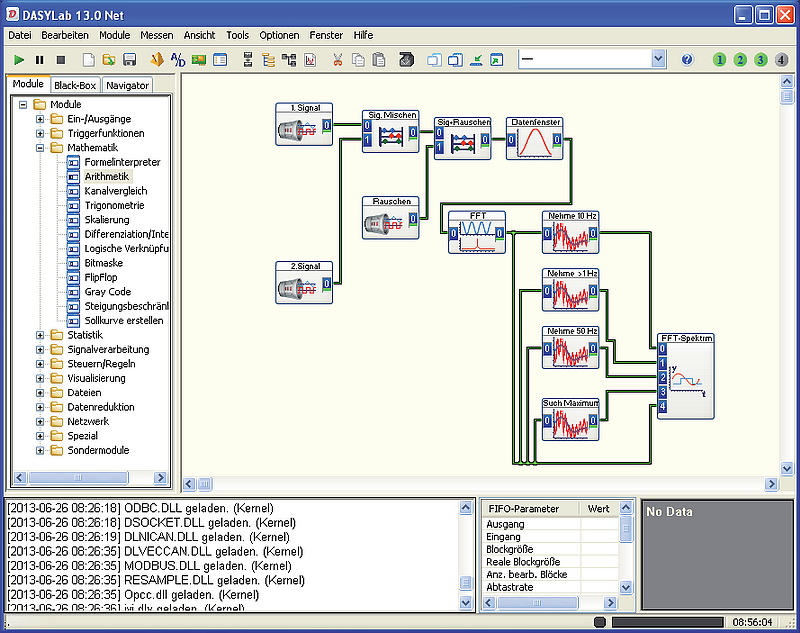Open the Optionen menu
Screen dimensions: 800x633
[279, 35]
